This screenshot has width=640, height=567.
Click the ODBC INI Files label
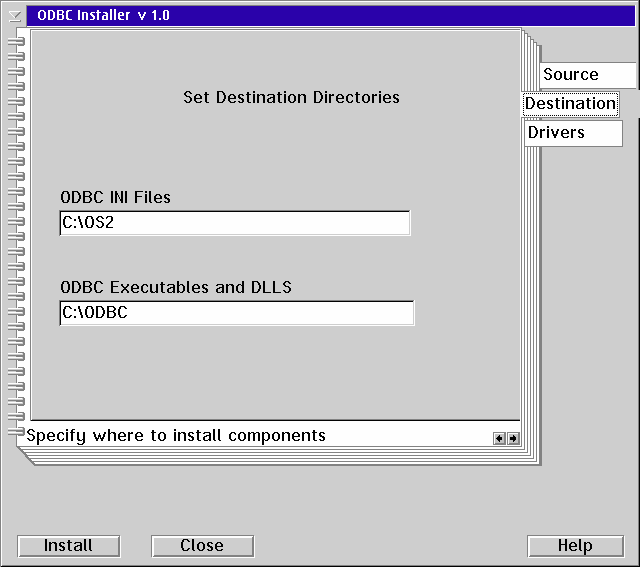[116, 198]
